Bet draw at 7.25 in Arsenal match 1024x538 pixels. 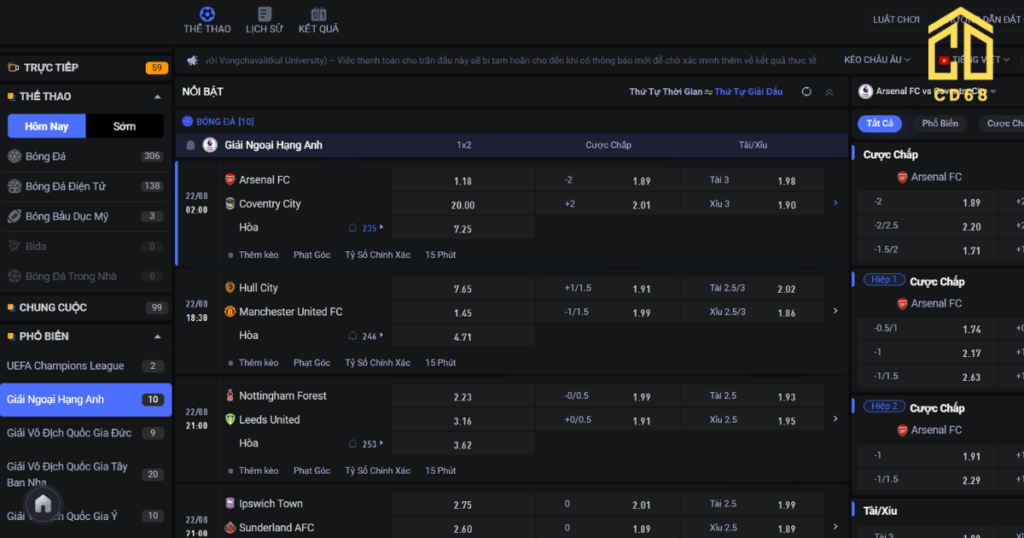coord(463,229)
